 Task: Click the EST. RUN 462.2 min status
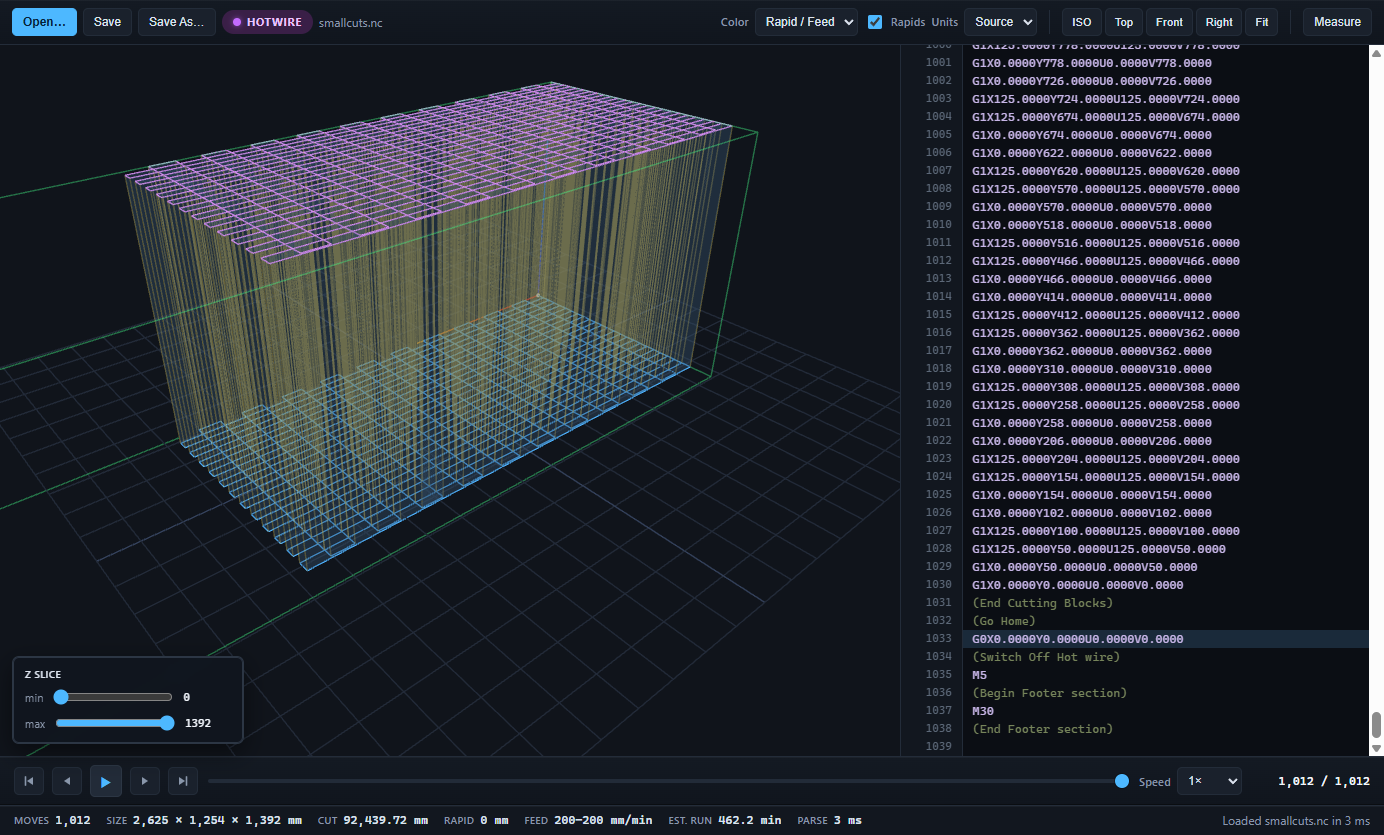[x=725, y=821]
